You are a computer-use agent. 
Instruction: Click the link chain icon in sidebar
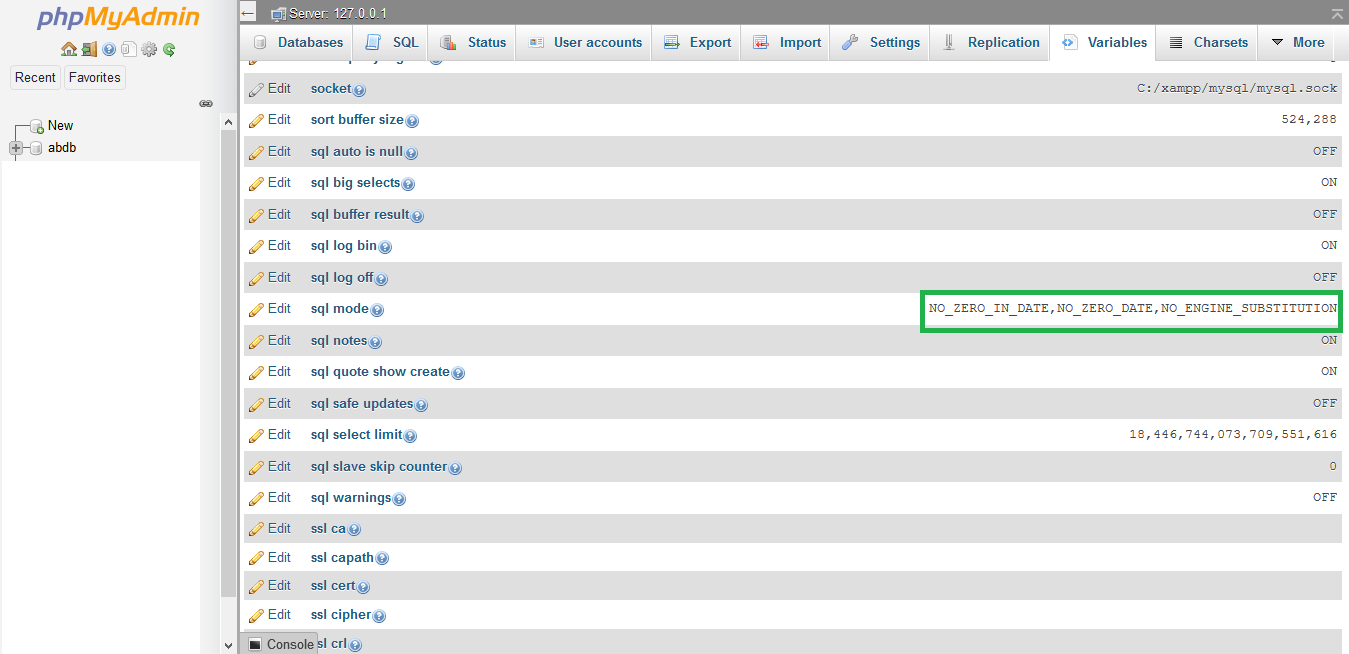(206, 103)
